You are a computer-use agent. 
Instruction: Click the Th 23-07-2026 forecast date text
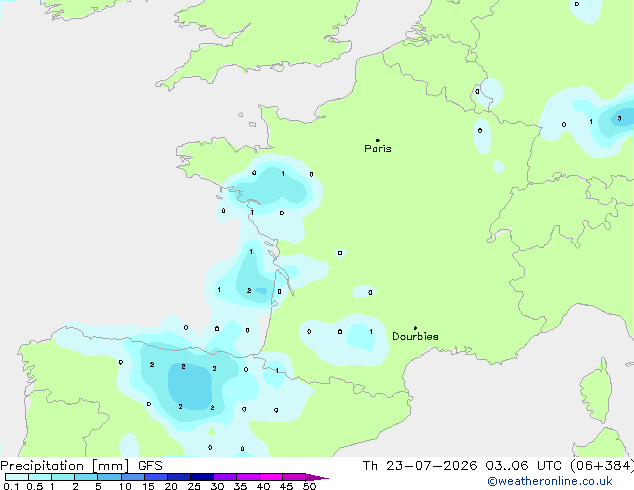point(420,466)
